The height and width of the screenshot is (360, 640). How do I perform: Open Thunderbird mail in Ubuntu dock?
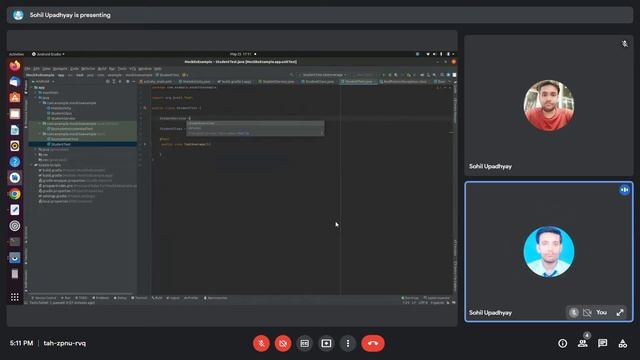(15, 82)
